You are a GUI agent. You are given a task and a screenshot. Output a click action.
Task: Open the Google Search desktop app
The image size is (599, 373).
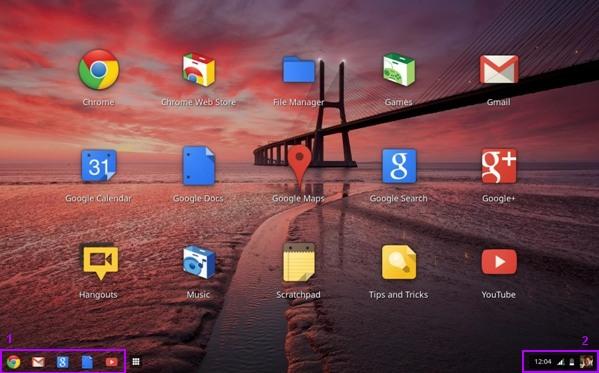(399, 166)
